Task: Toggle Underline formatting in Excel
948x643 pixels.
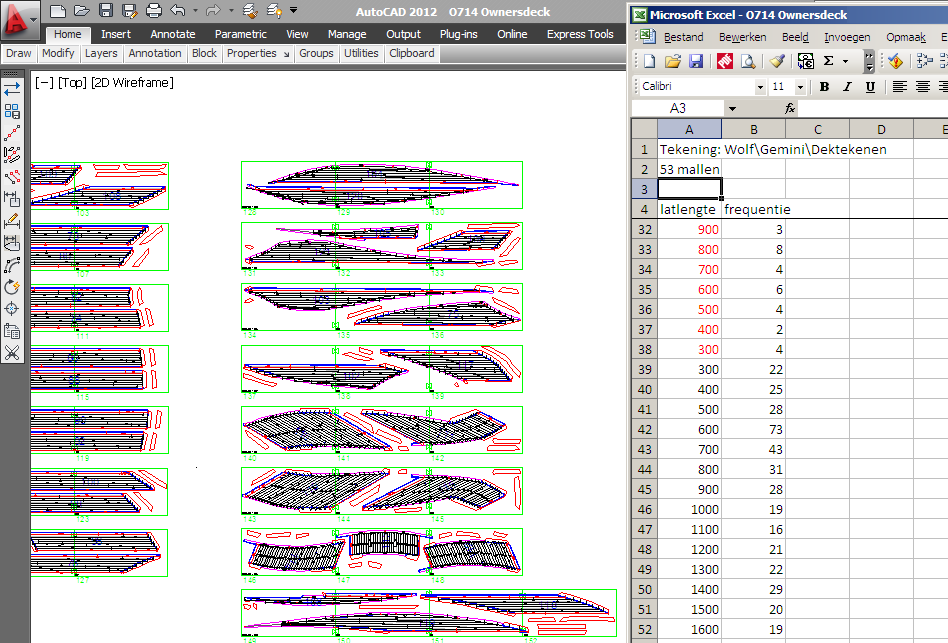Action: [870, 87]
